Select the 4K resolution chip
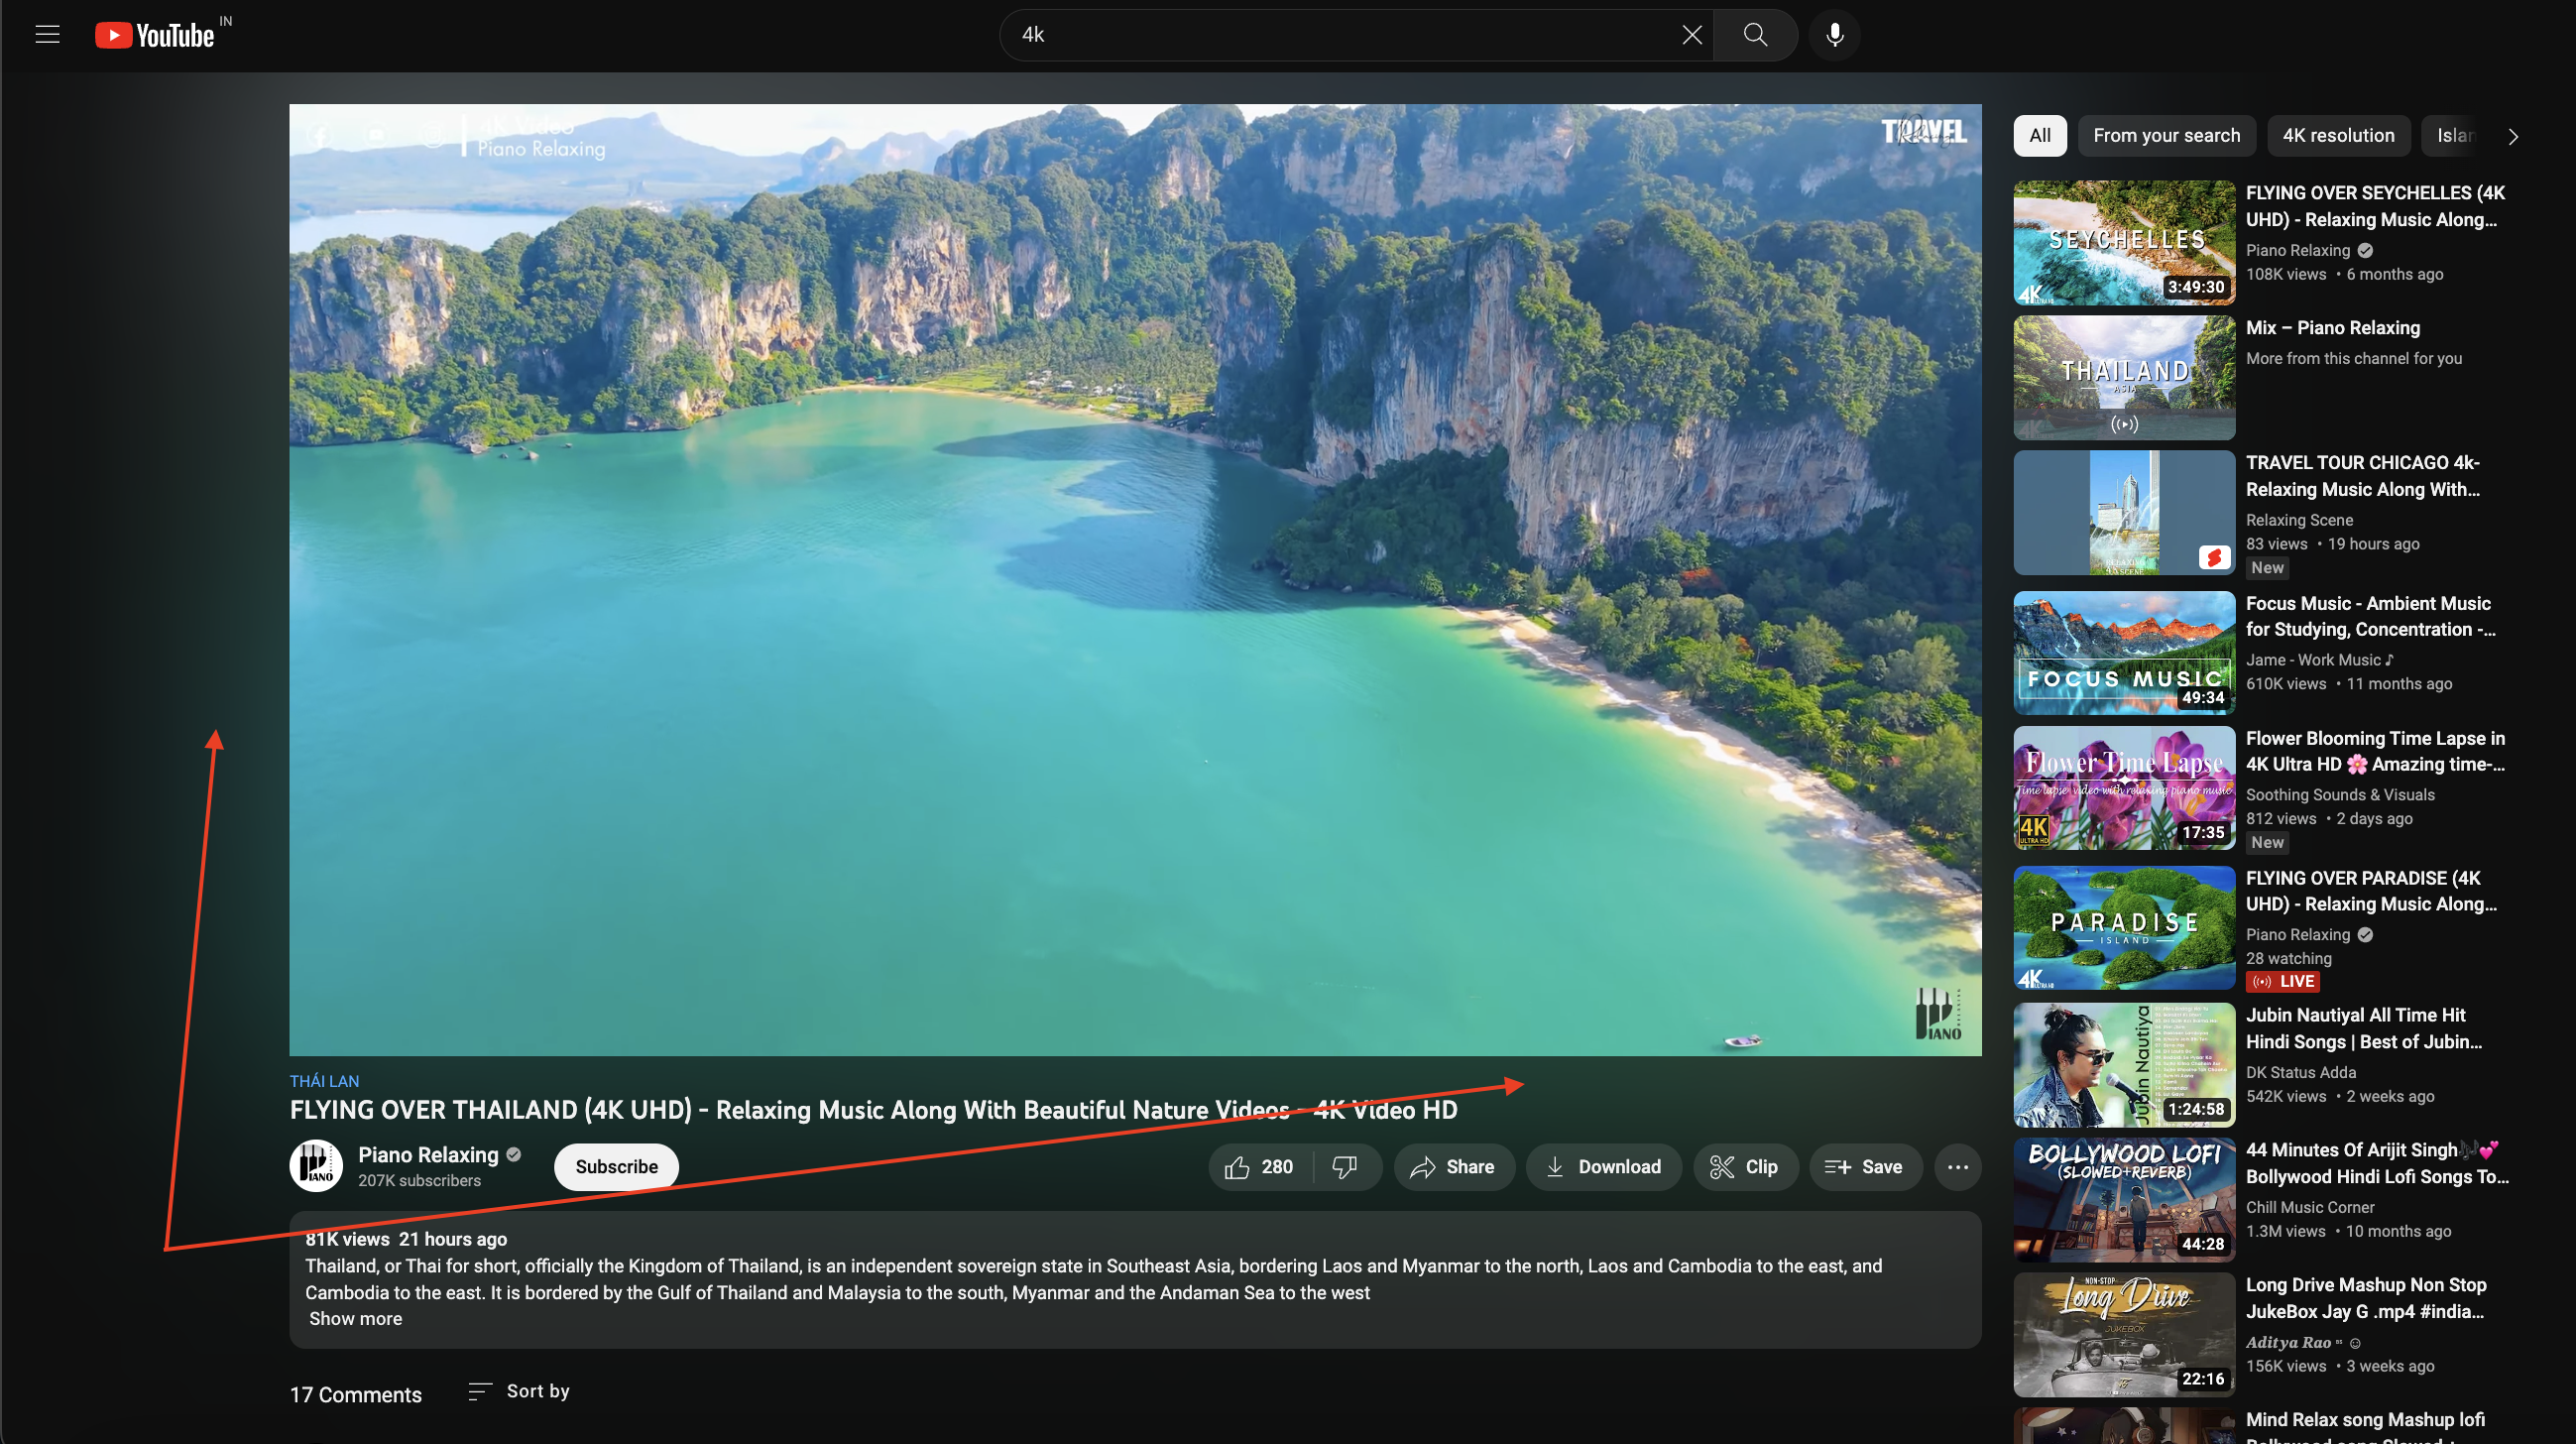Viewport: 2576px width, 1444px height. [2337, 135]
